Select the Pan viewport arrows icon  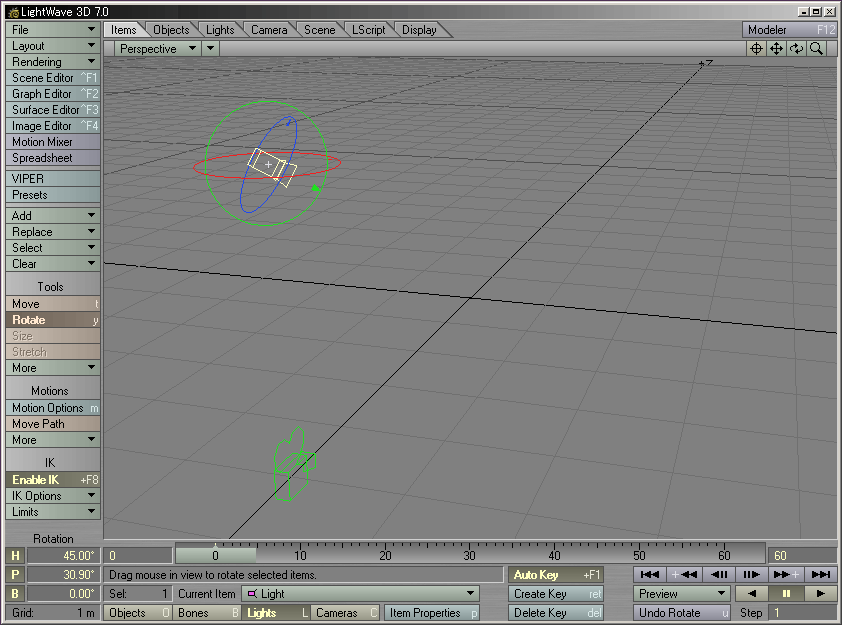776,49
